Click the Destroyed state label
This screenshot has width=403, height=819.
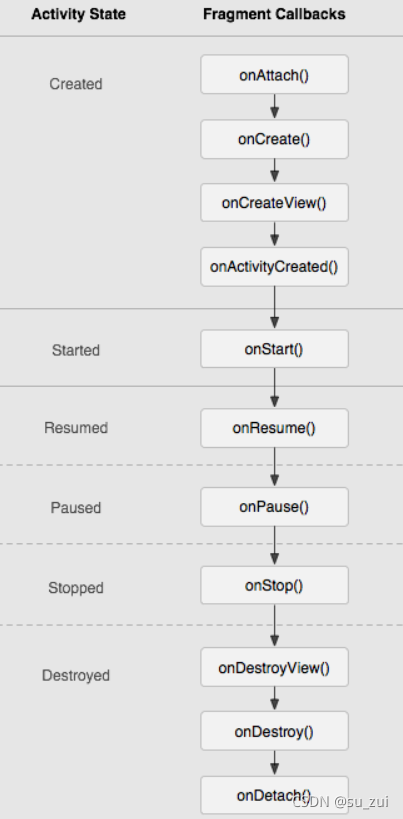76,675
